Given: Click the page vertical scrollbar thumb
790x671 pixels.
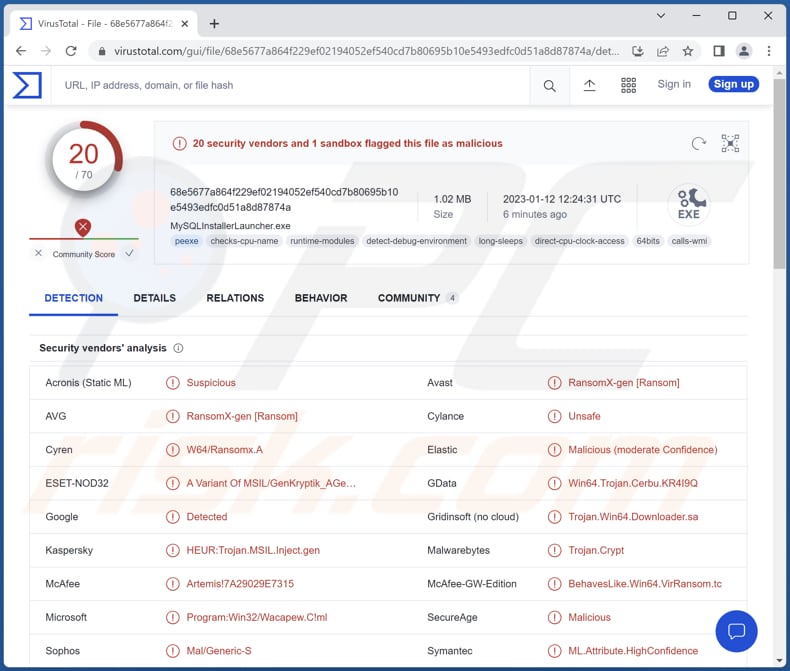Looking at the screenshot, I should coord(779,174).
